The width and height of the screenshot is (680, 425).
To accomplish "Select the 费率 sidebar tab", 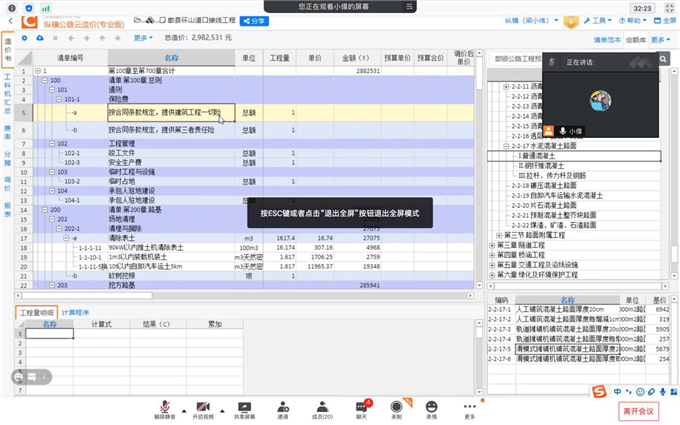I will [7, 132].
